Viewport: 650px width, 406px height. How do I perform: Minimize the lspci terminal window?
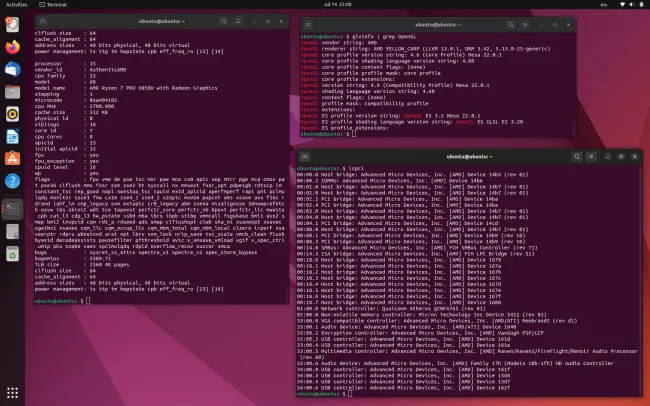tap(607, 157)
